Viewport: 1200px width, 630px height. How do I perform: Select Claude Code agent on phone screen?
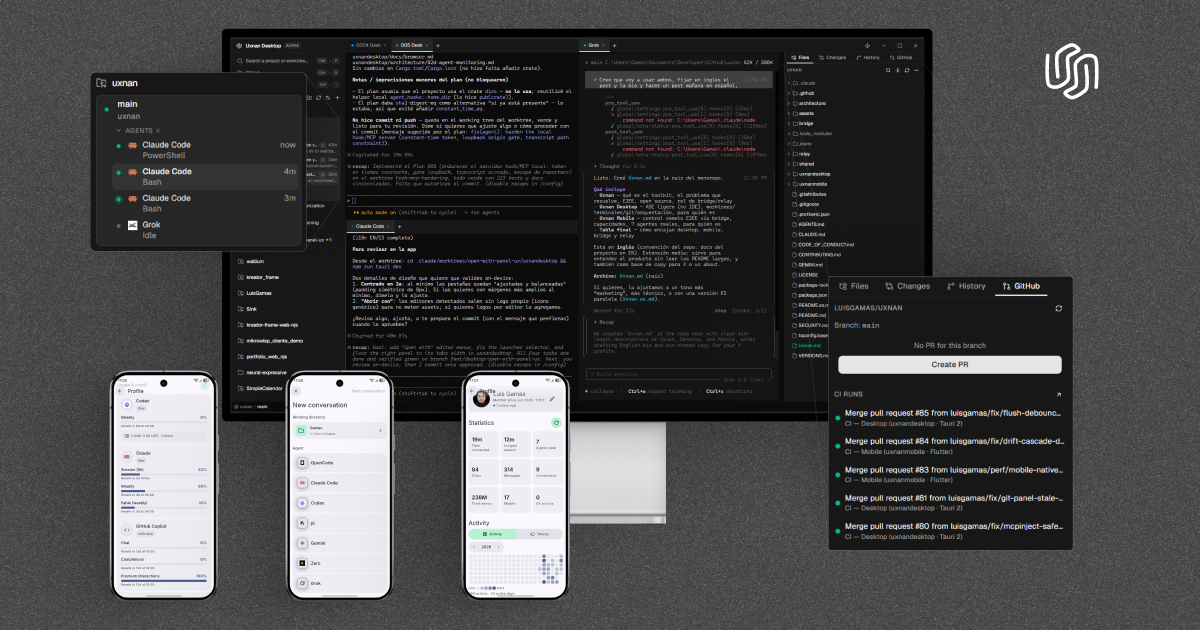coord(340,483)
